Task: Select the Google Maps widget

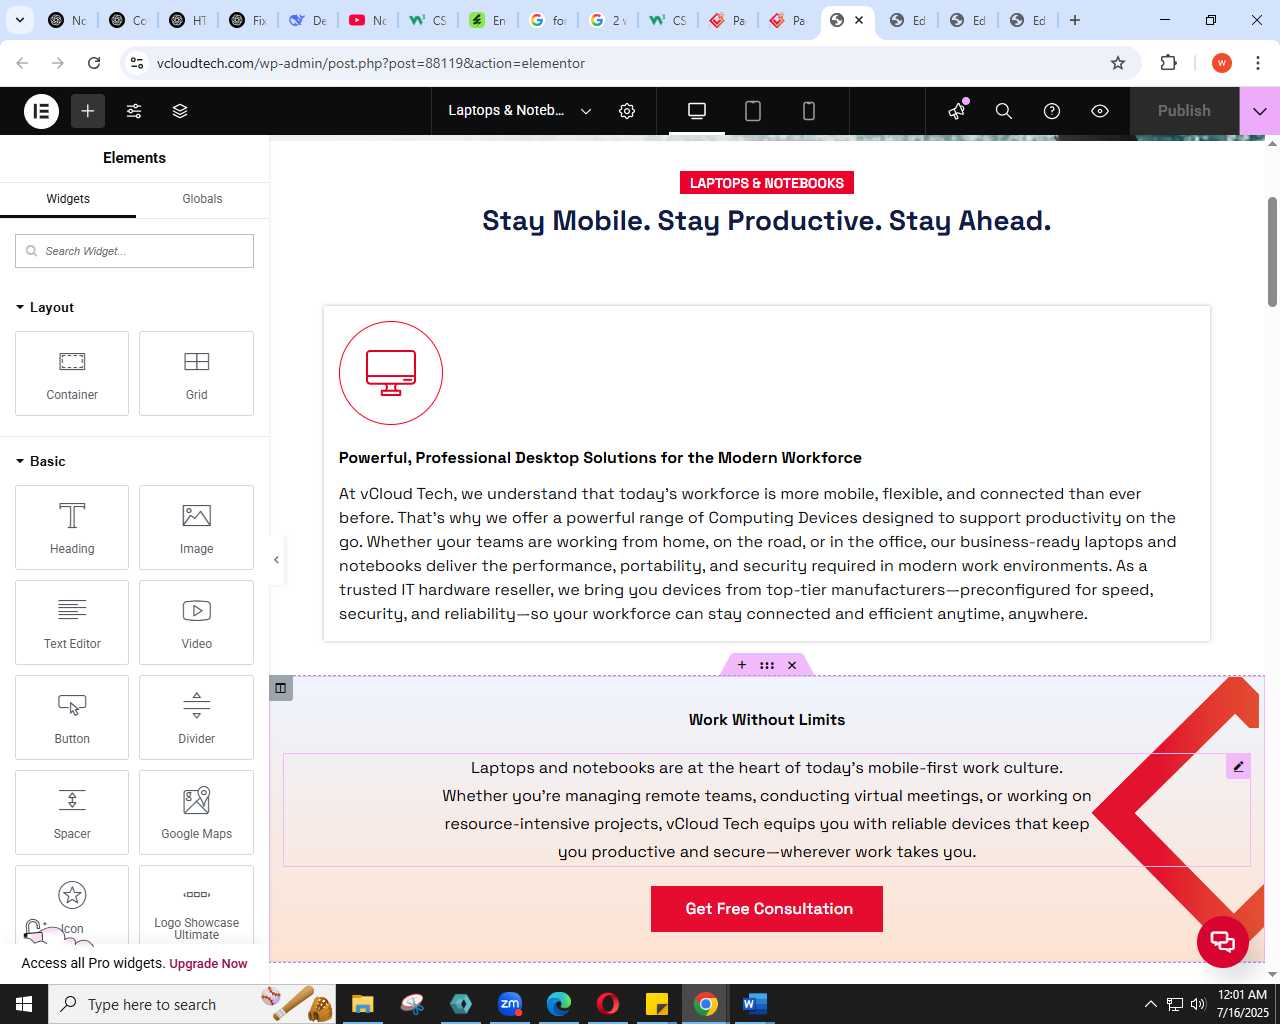Action: click(x=196, y=812)
